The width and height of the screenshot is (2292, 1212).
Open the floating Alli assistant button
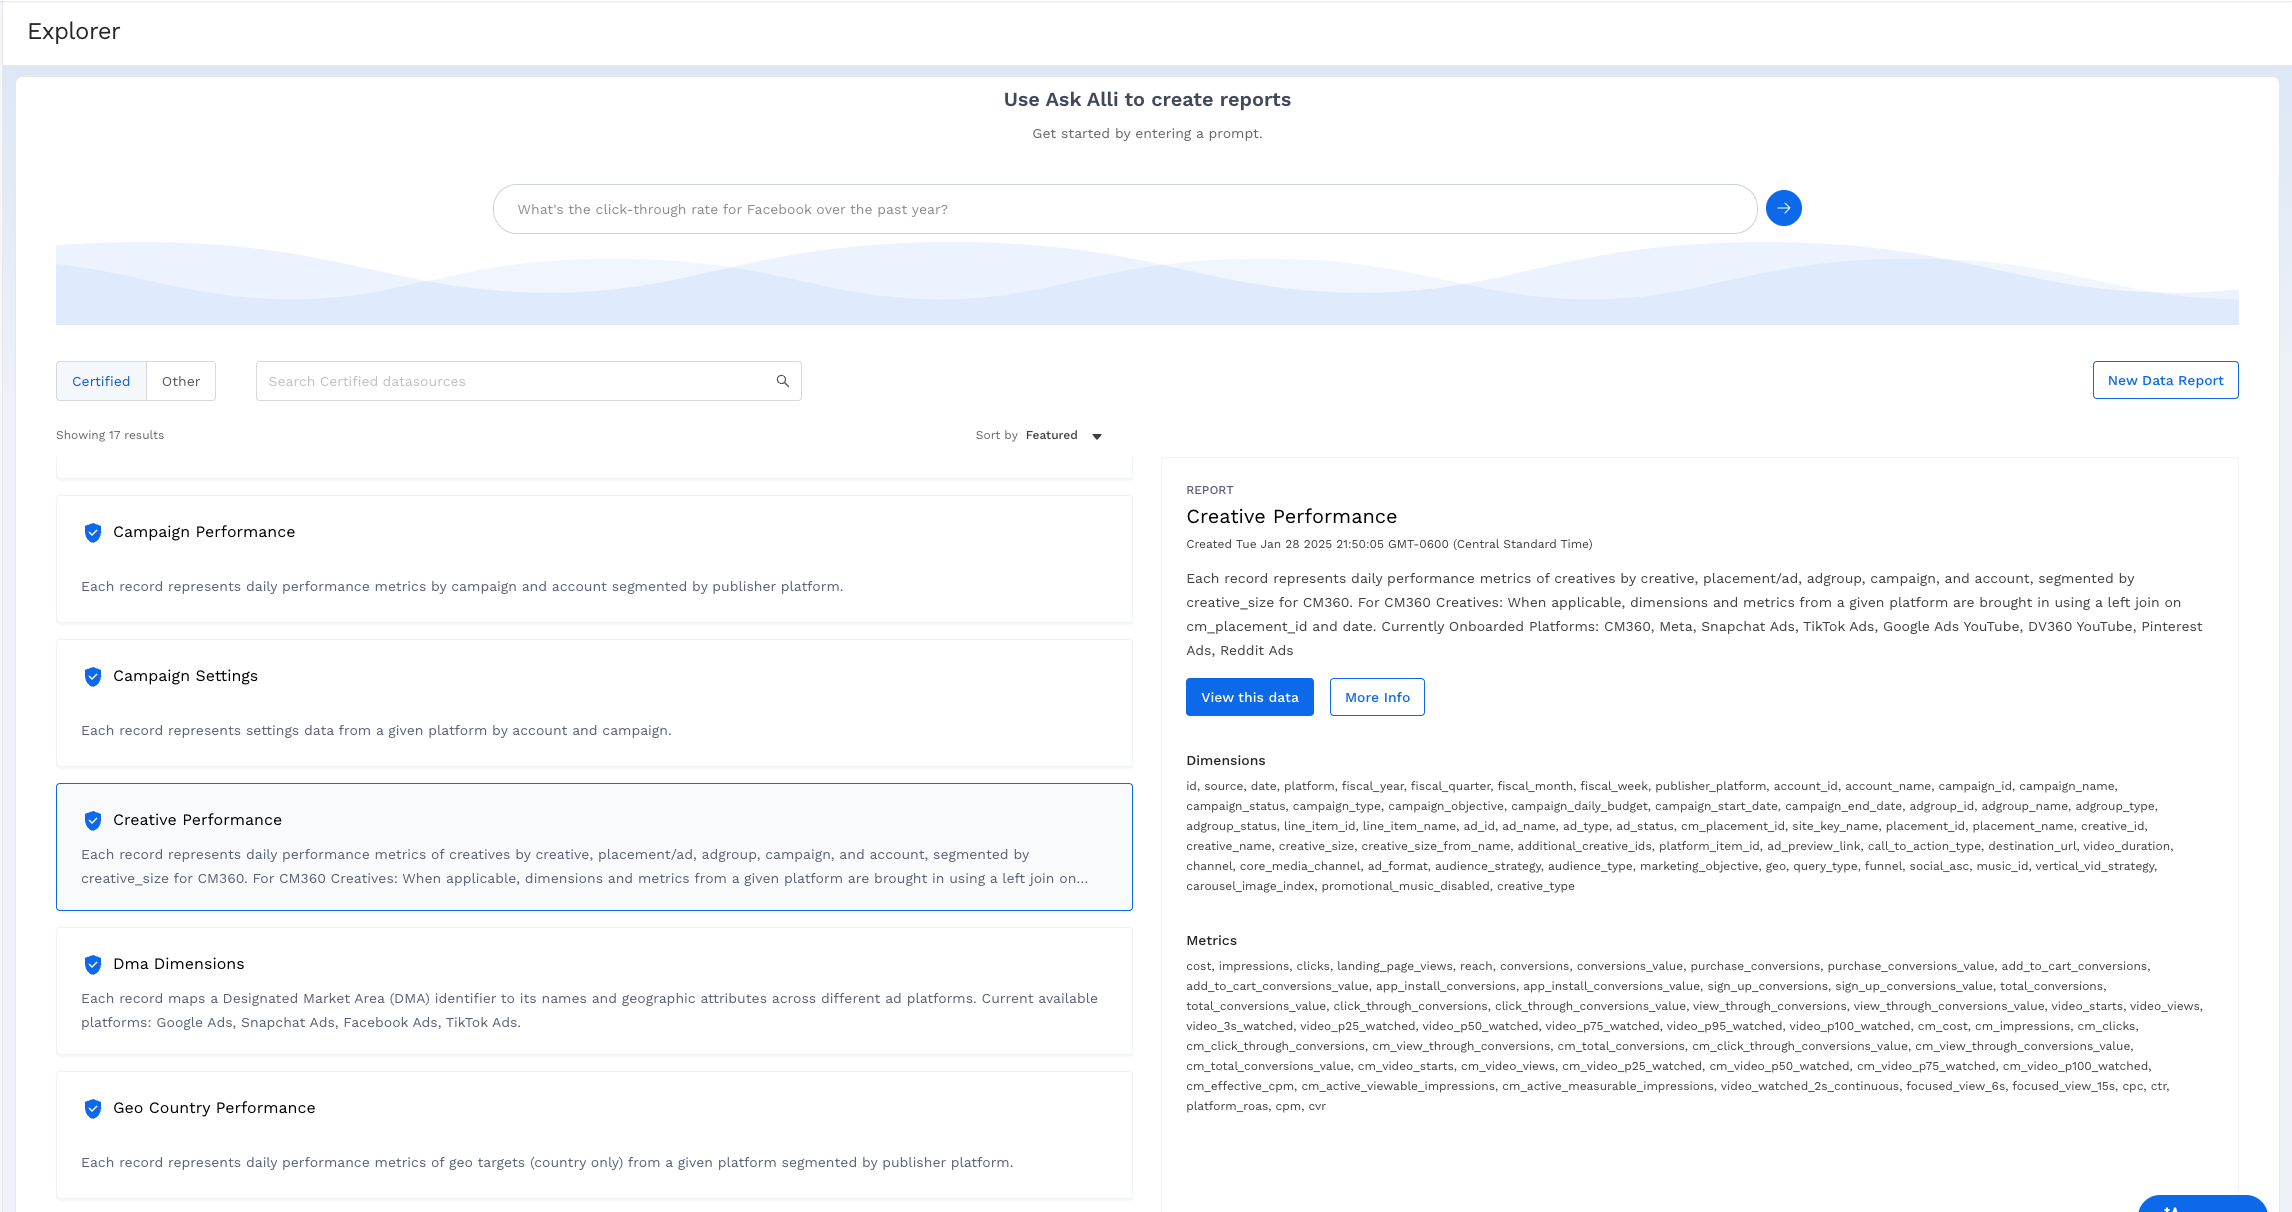coord(2201,1204)
